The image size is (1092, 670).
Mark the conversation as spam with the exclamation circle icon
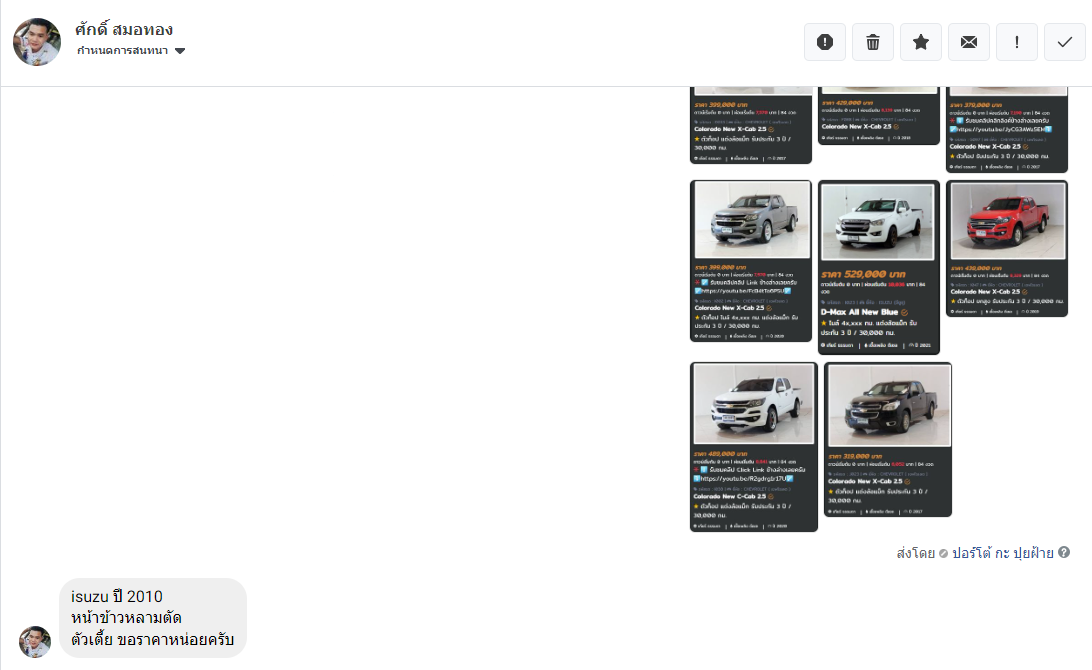tap(825, 42)
